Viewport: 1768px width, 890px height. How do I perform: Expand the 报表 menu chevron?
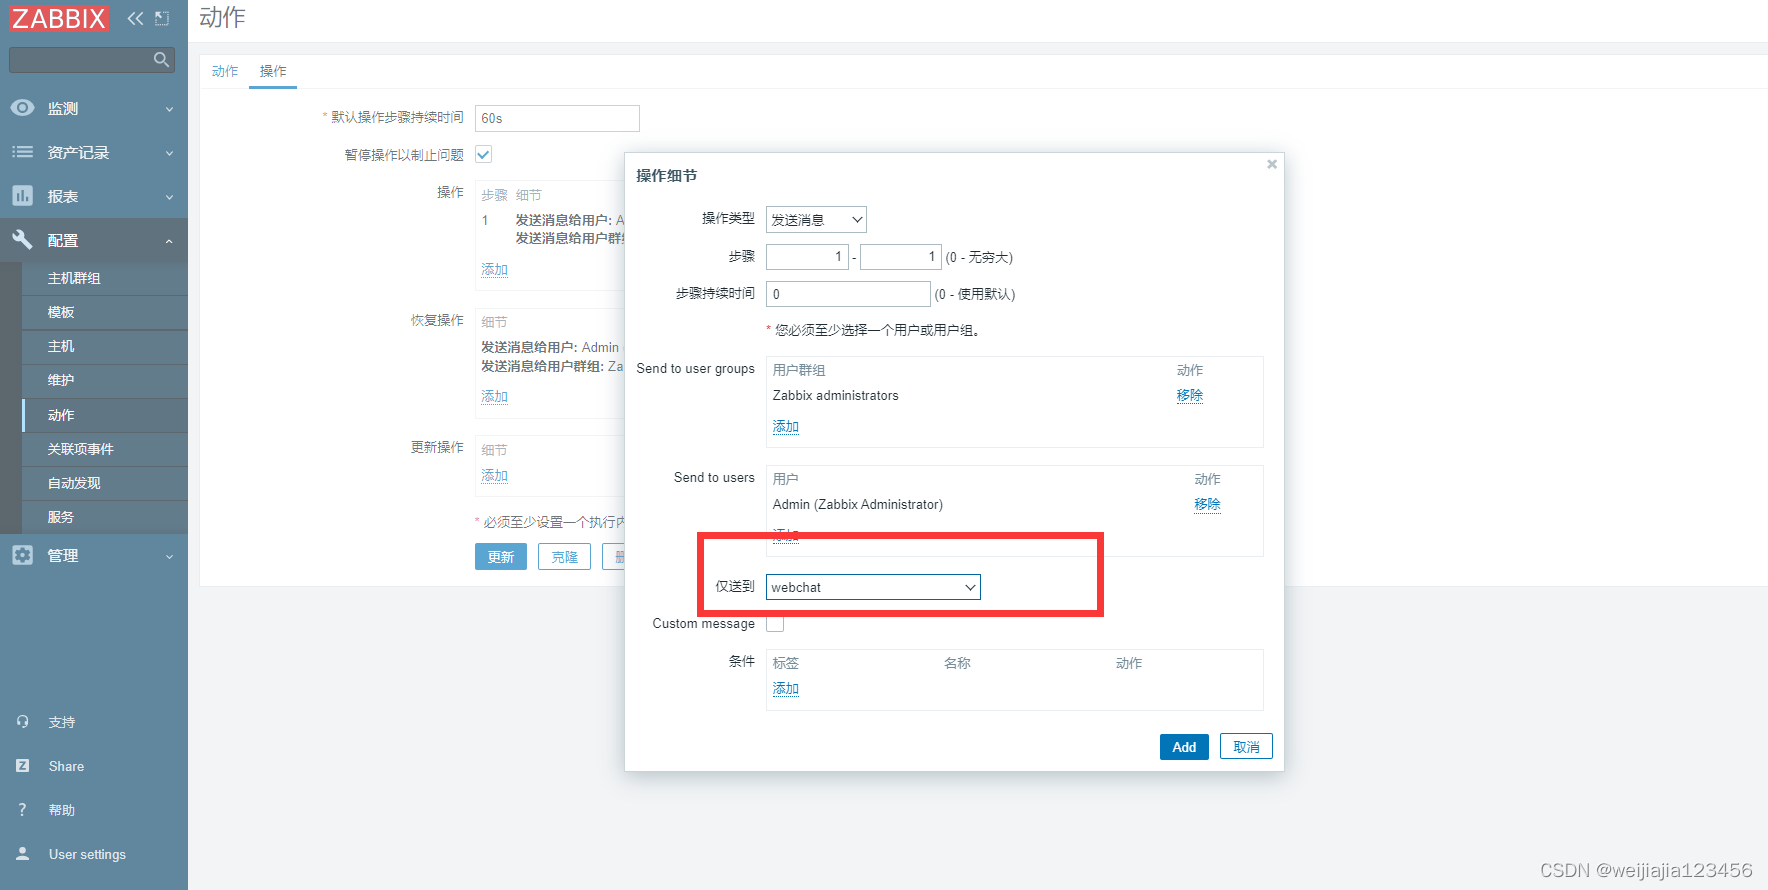[x=169, y=197]
